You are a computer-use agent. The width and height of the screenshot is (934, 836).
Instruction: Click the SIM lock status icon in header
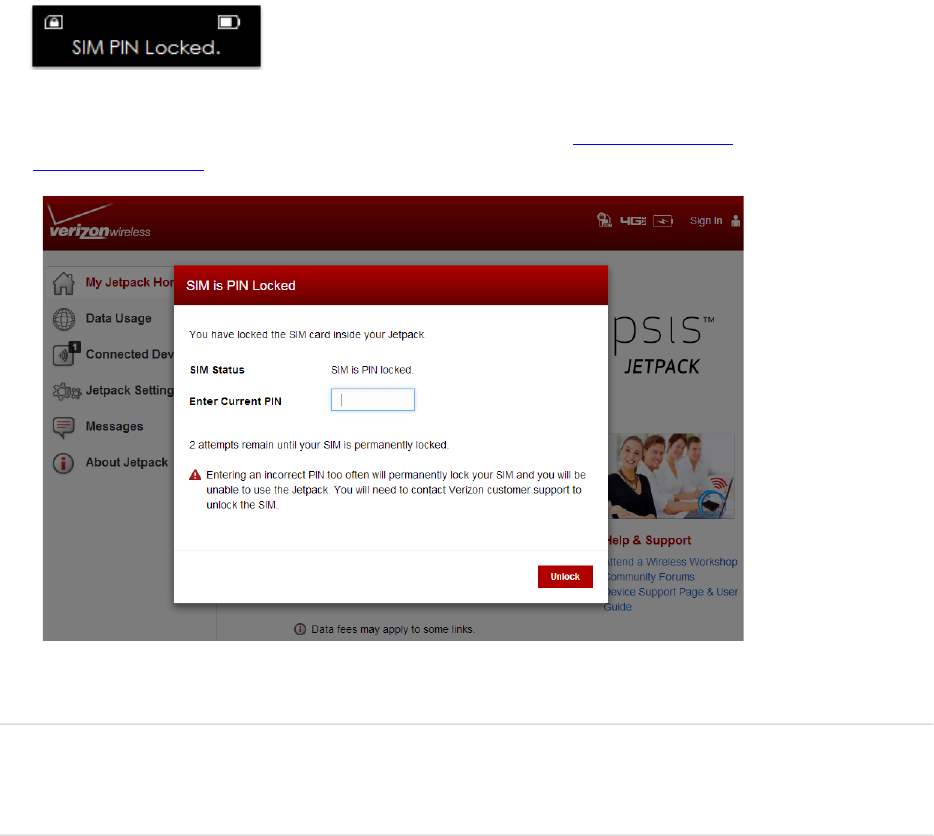tap(604, 220)
